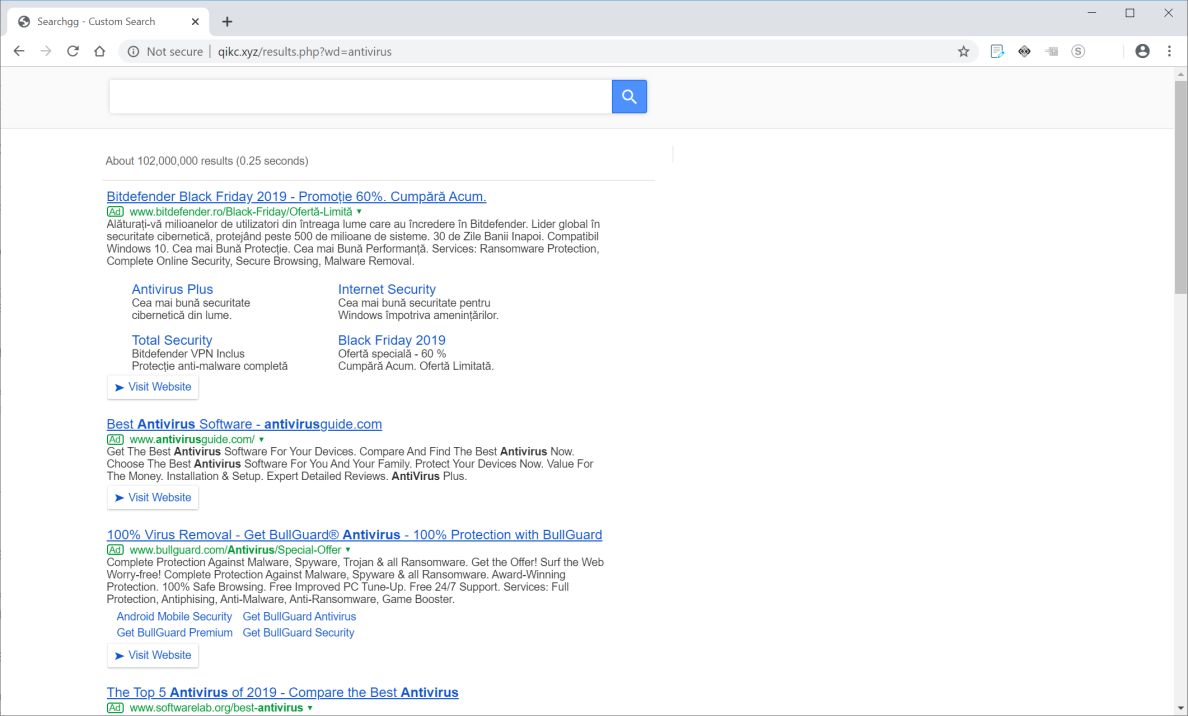Click the browser back arrow

[x=19, y=51]
